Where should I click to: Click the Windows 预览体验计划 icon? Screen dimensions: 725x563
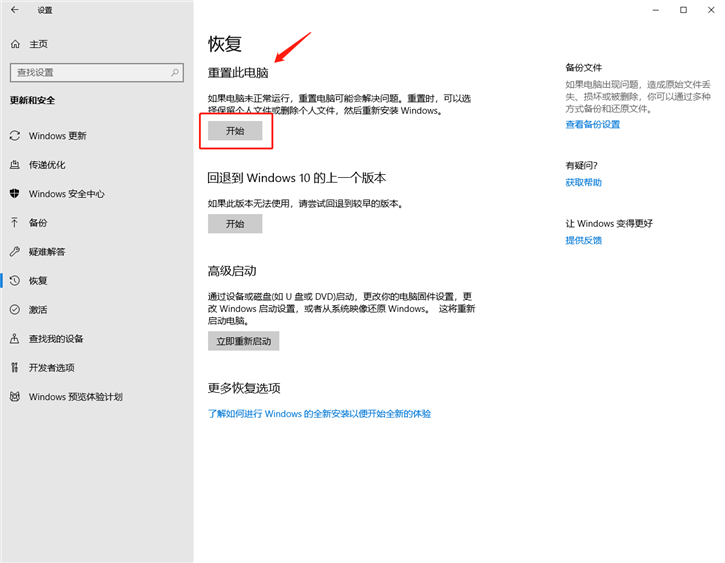[15, 397]
